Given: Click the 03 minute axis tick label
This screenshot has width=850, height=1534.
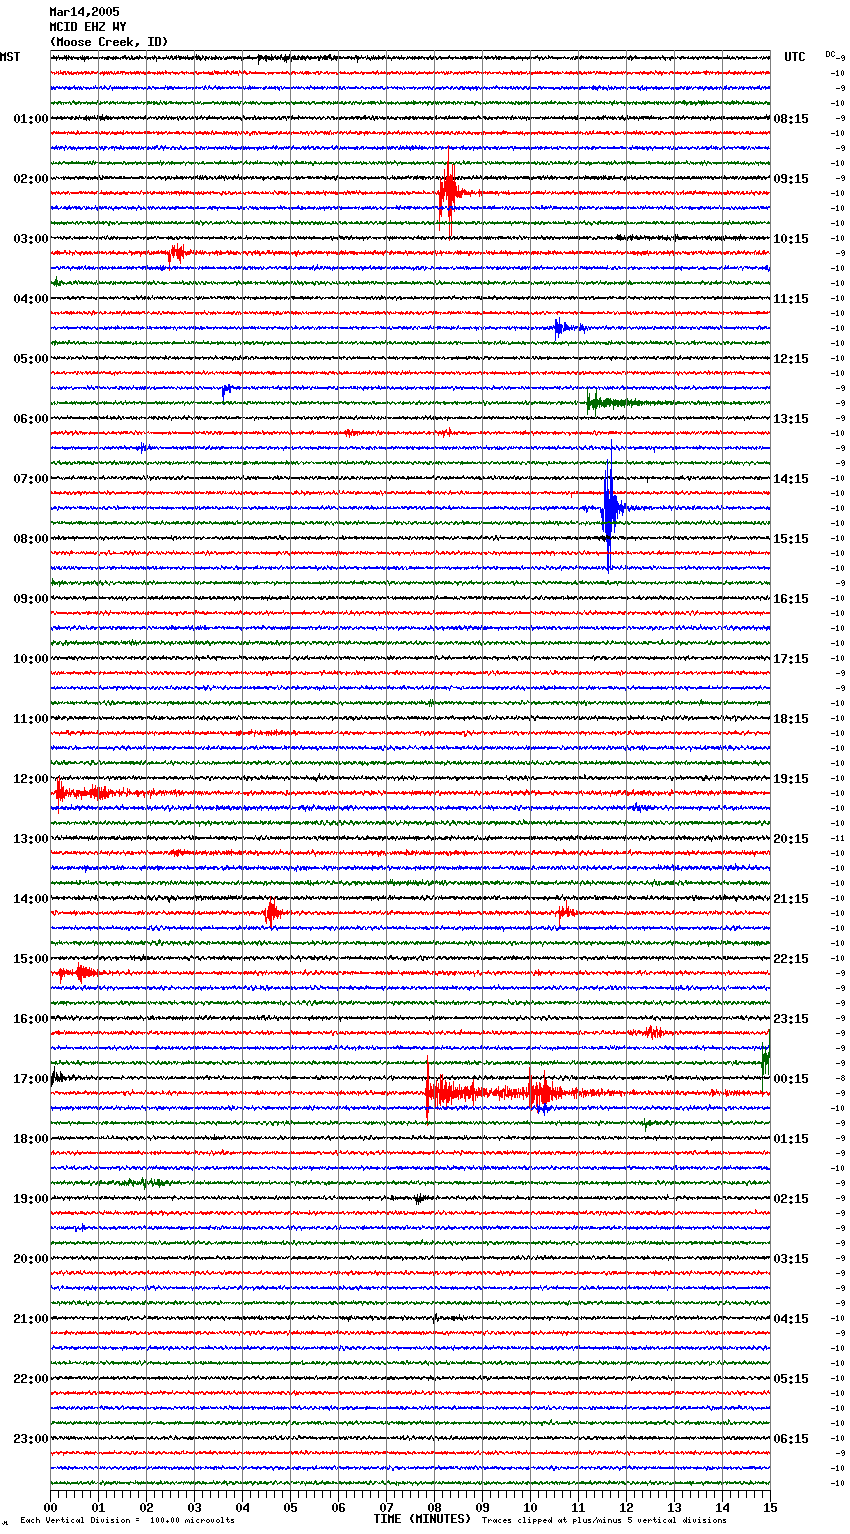Looking at the screenshot, I should pyautogui.click(x=195, y=1507).
